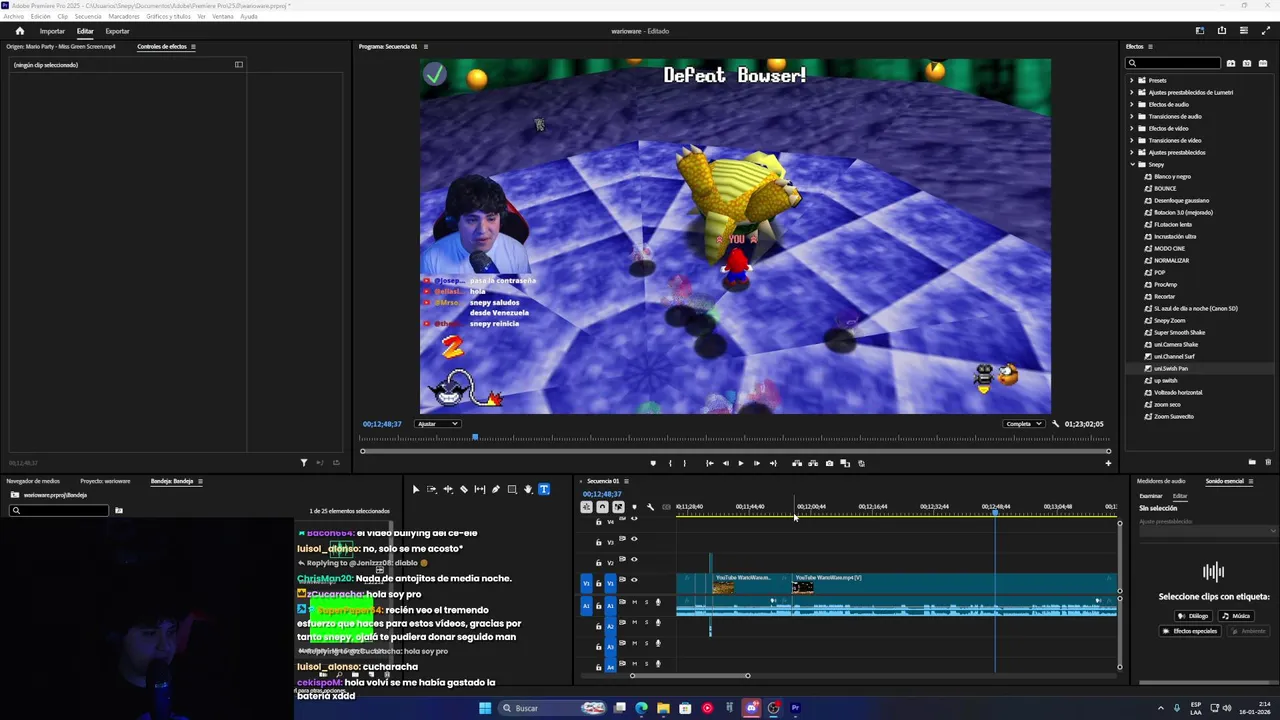Collapse the Snepy presets folder

pyautogui.click(x=1132, y=164)
